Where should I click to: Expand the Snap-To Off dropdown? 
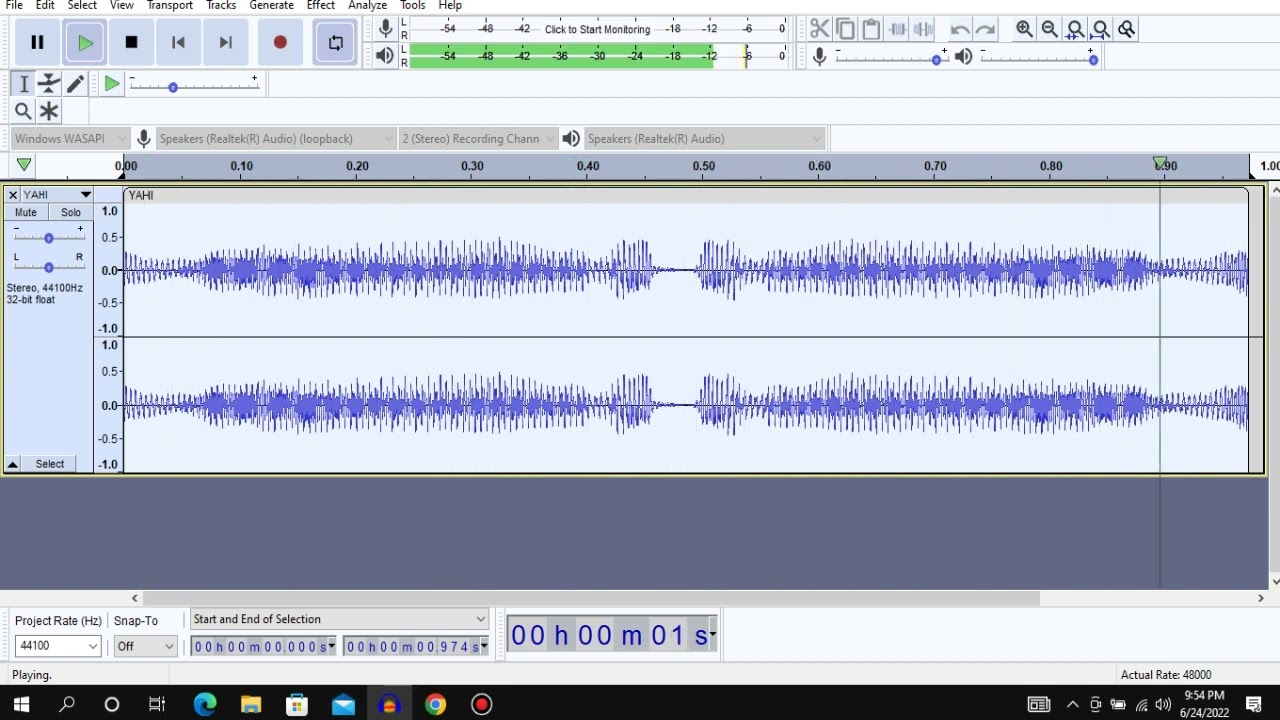pos(145,646)
